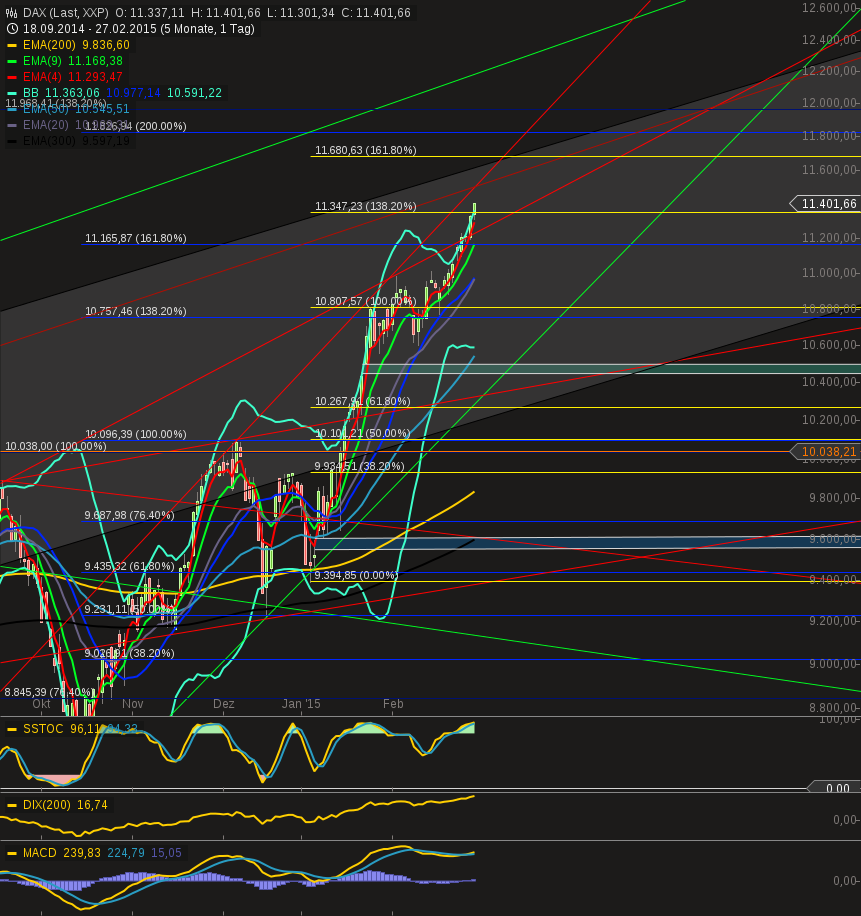Screen dimensions: 861x916
Task: Click the clock icon beside the date range
Action: point(12,29)
